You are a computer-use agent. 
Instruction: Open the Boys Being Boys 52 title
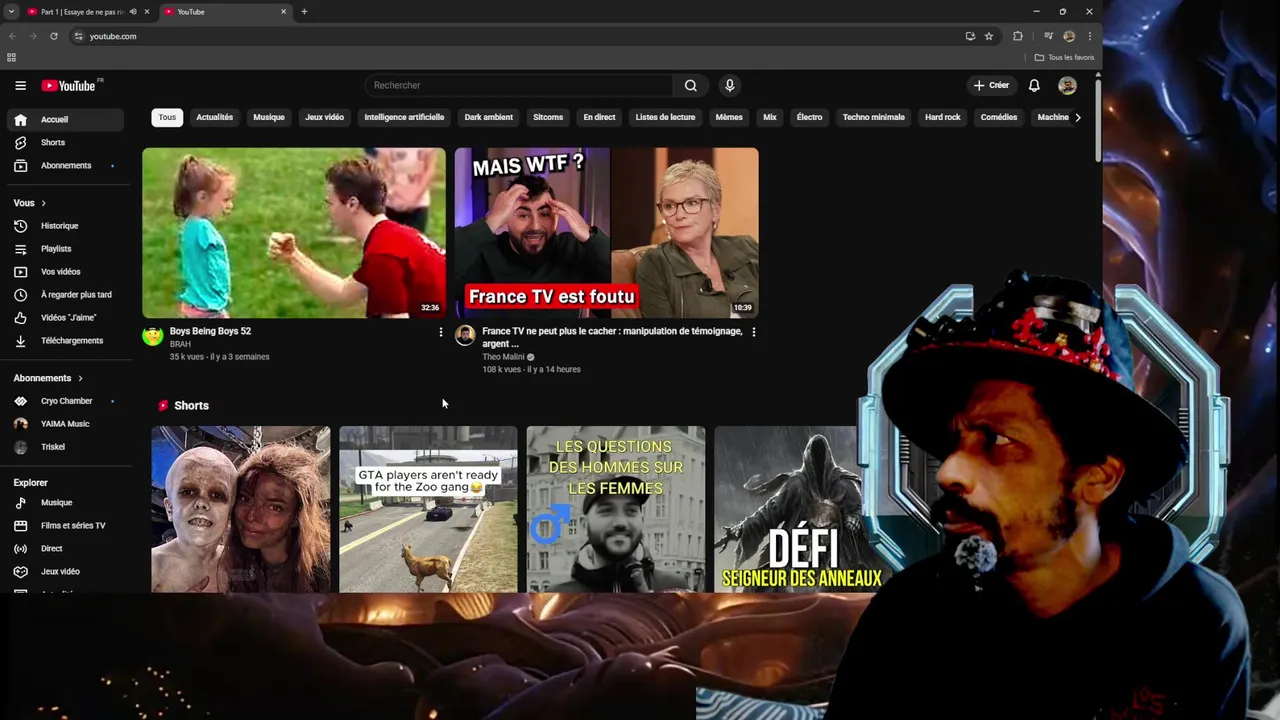click(x=210, y=331)
